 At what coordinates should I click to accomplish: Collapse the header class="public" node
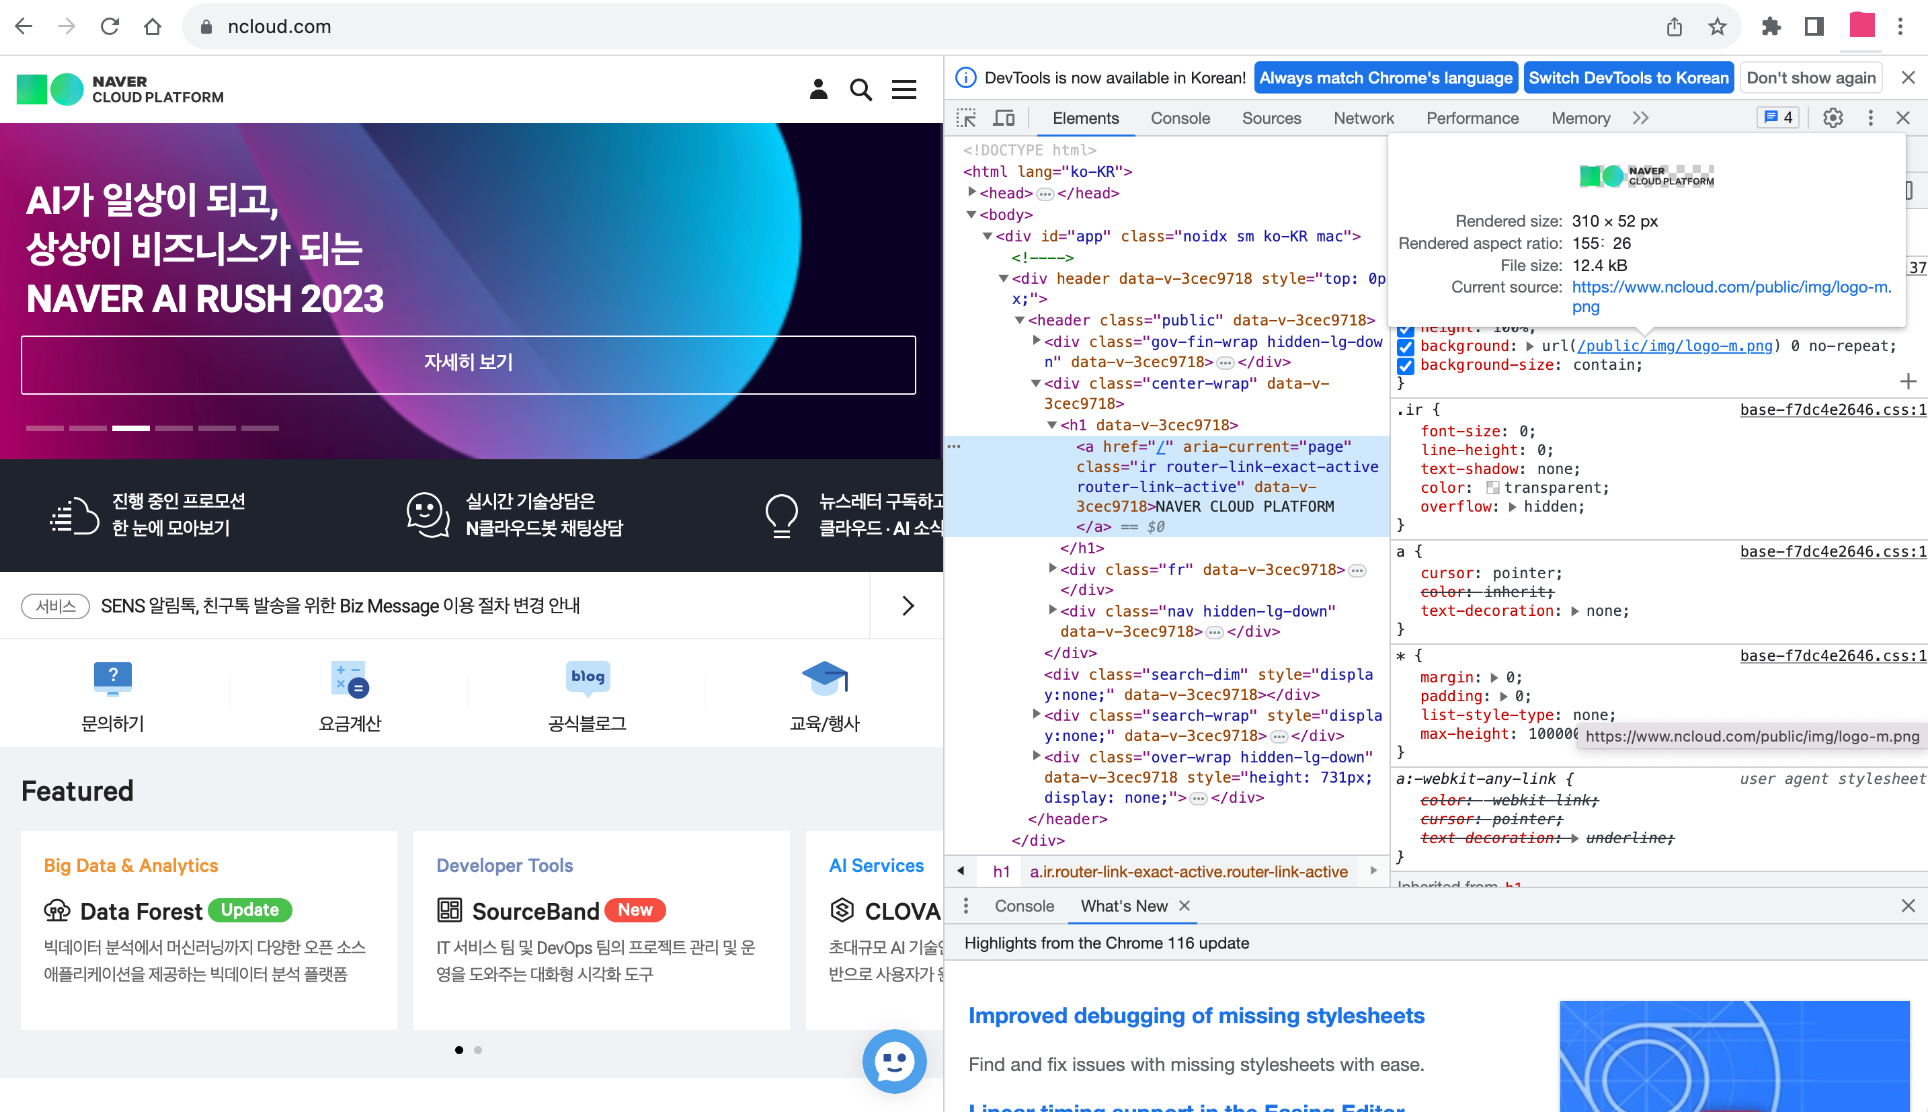1020,321
